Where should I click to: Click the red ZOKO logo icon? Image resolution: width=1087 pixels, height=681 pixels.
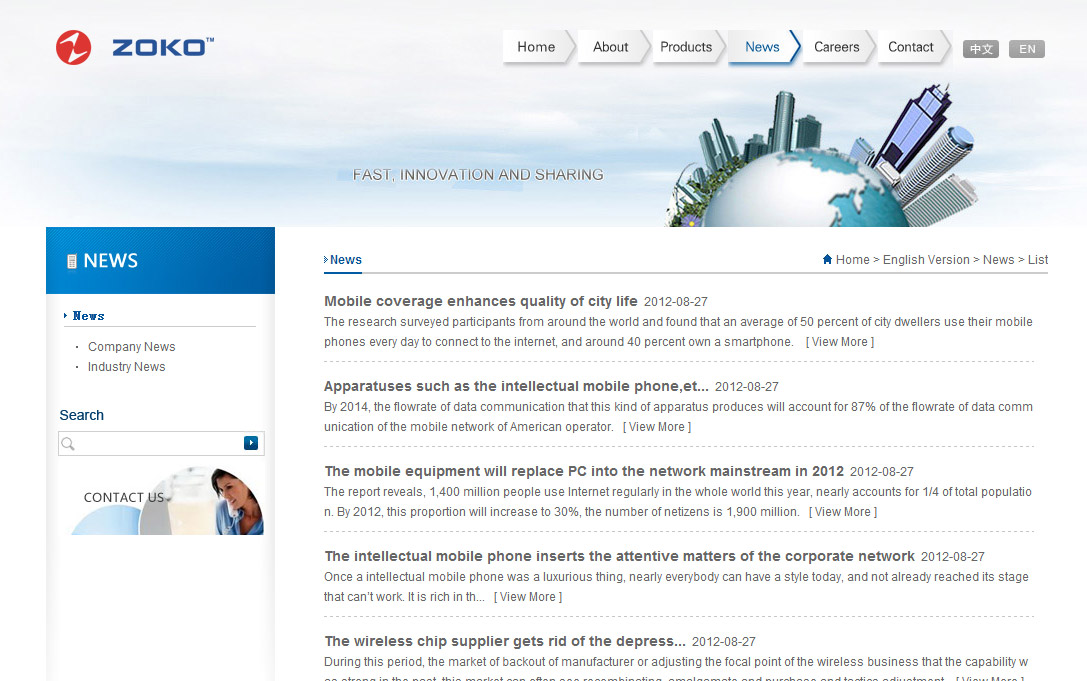[x=73, y=48]
